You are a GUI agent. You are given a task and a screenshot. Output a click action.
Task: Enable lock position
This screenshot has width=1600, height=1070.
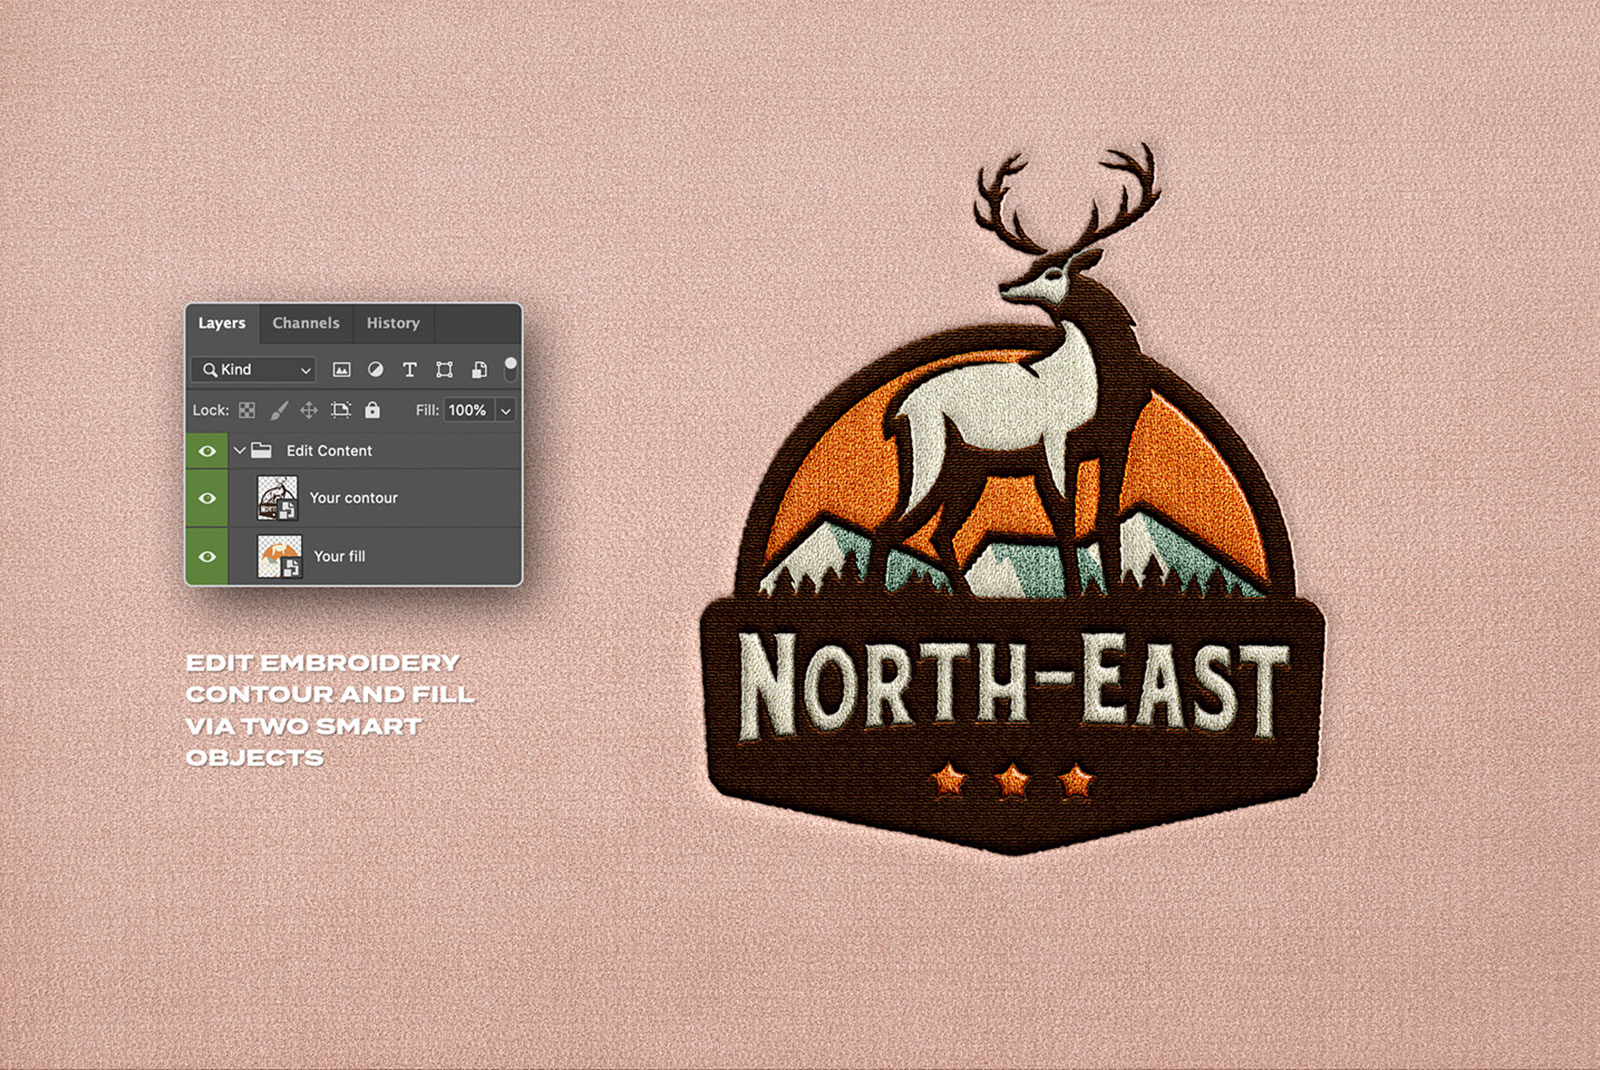pos(309,410)
